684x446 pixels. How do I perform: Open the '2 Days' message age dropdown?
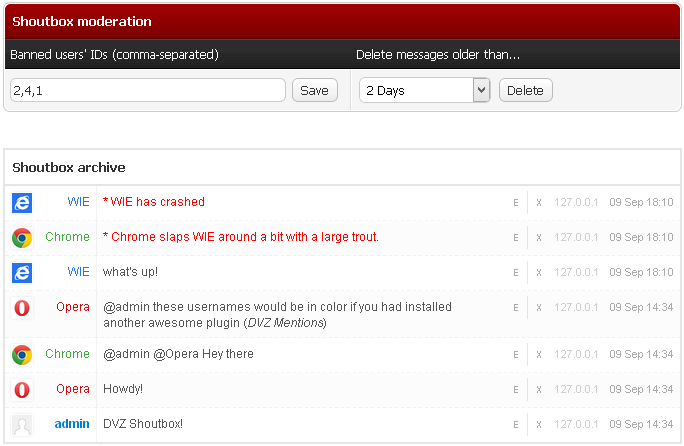[424, 91]
